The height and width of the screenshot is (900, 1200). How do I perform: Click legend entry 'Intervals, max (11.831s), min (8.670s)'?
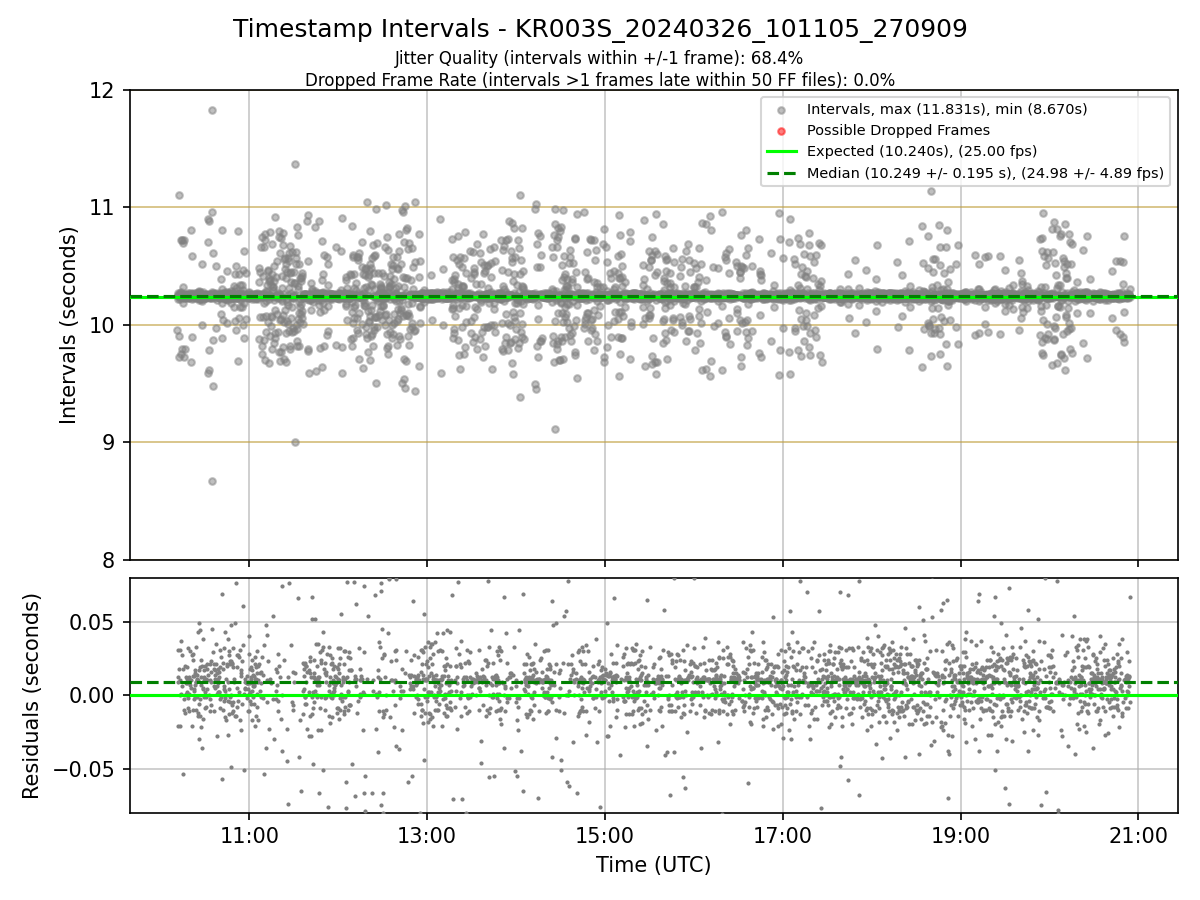click(947, 109)
